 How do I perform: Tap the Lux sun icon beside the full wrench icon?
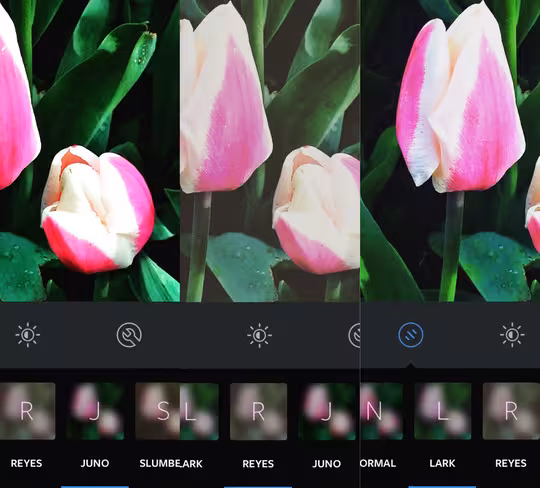pos(28,335)
